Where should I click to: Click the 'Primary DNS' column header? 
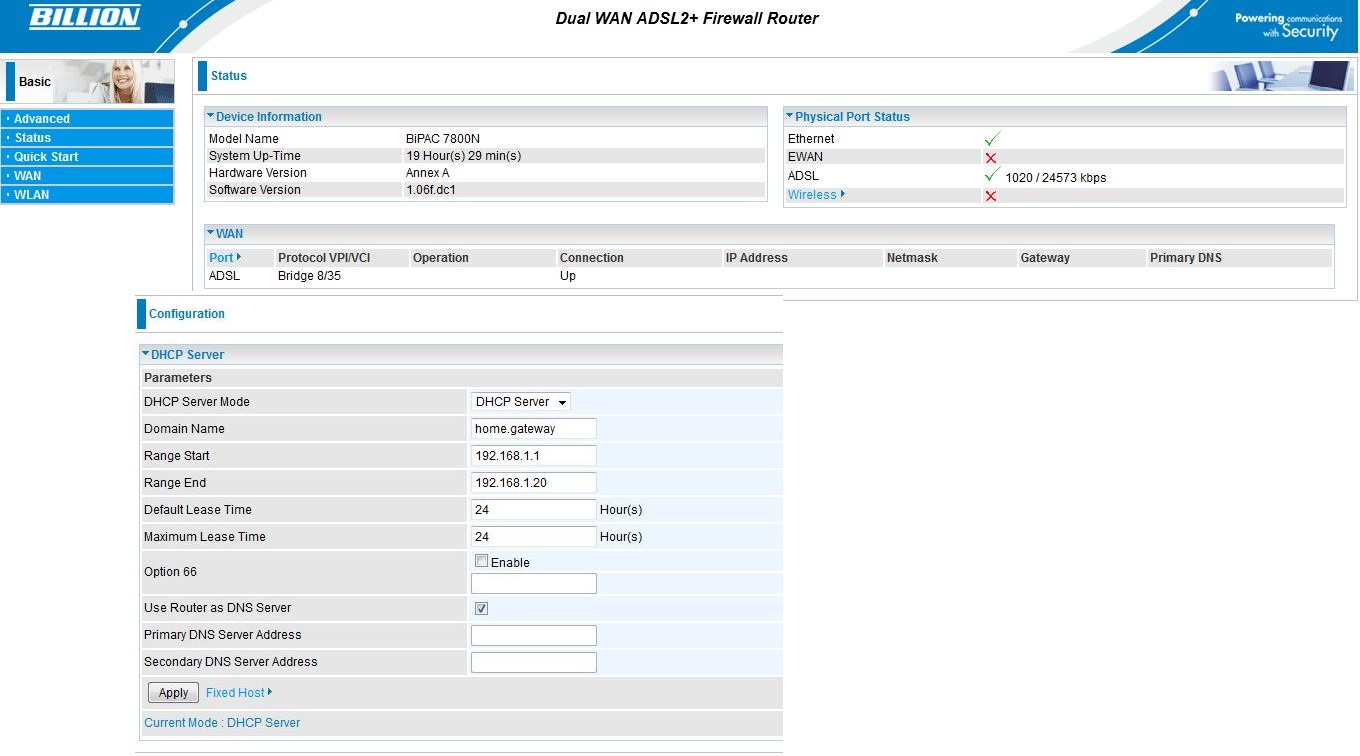pyautogui.click(x=1186, y=258)
